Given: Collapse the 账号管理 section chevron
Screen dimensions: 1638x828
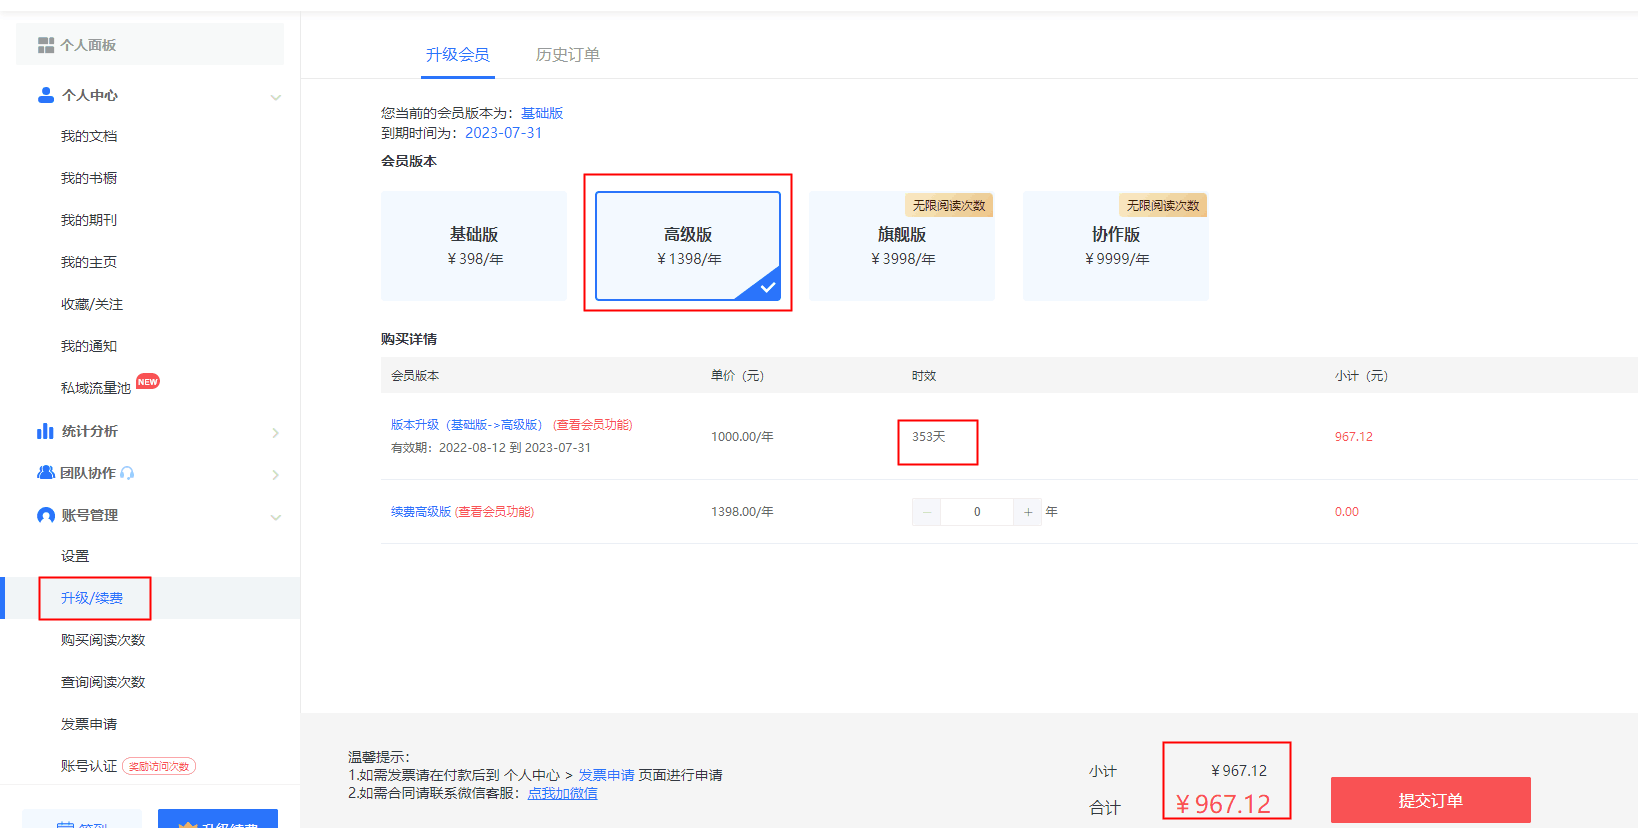Looking at the screenshot, I should (x=276, y=517).
